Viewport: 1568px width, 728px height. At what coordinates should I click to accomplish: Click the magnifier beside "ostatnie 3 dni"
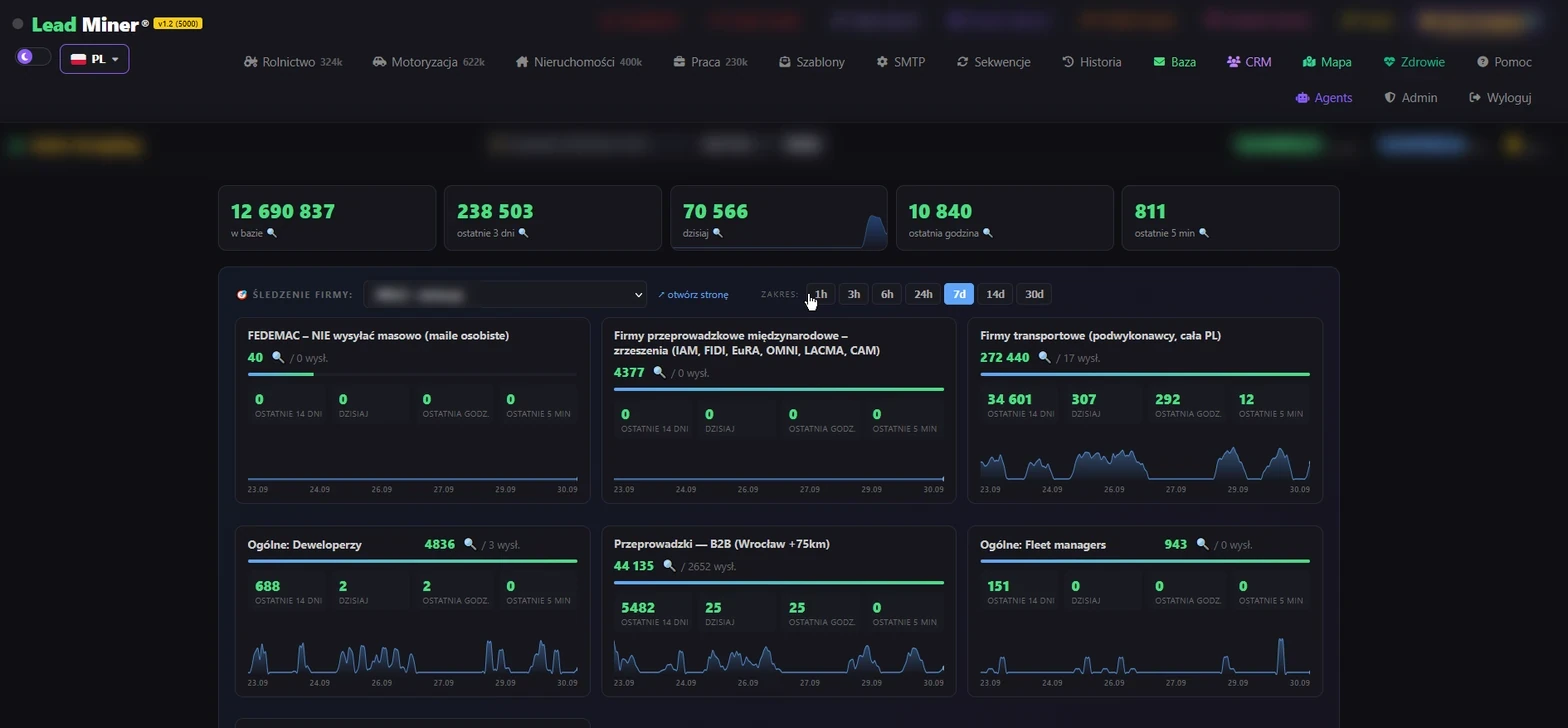pos(523,233)
